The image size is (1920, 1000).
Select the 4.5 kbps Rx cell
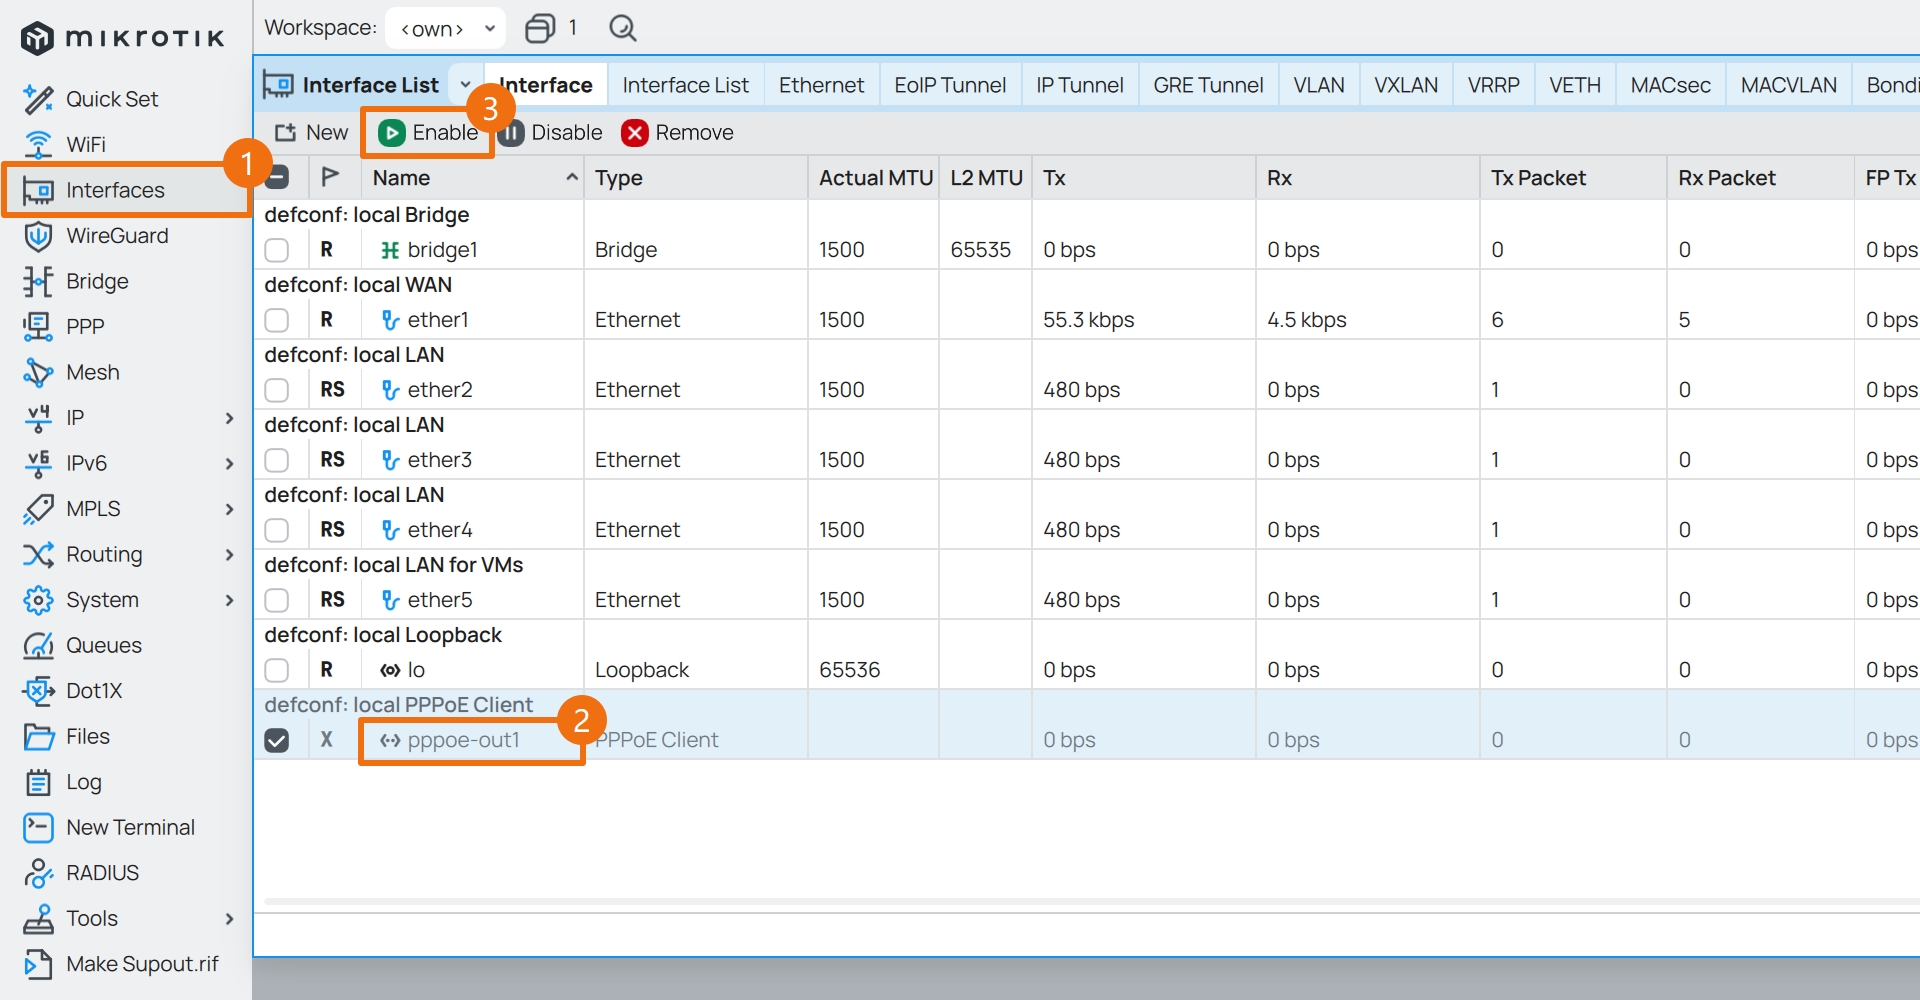coord(1307,320)
